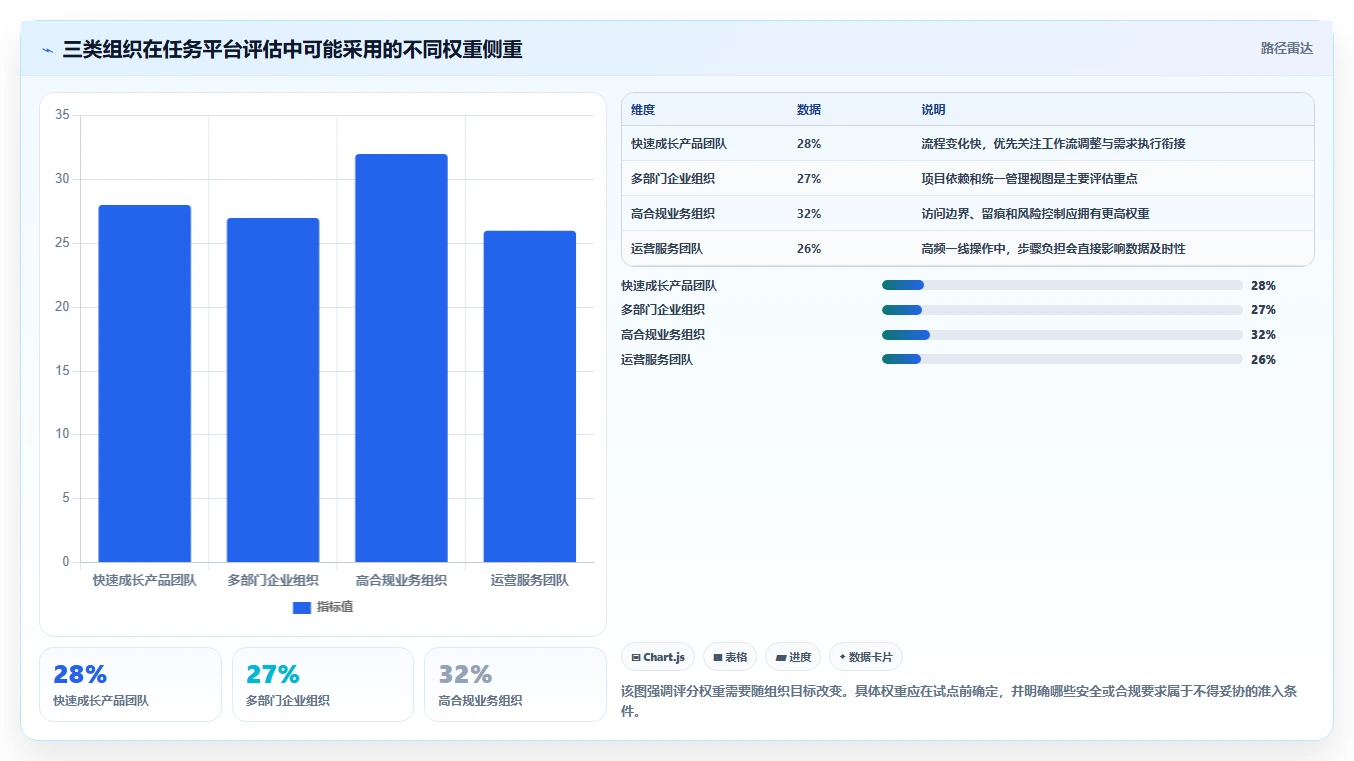Select the 进度 tag chip
Screen dimensions: 1354x761
793,657
